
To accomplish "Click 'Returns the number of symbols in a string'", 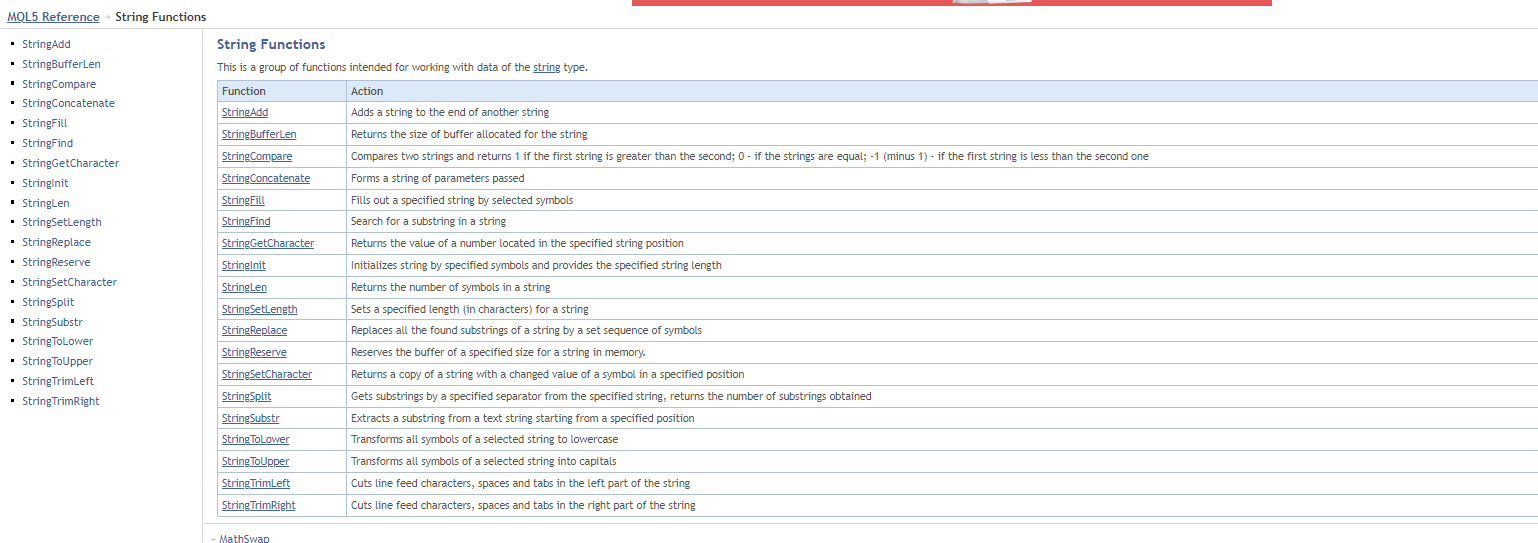I will pyautogui.click(x=451, y=287).
